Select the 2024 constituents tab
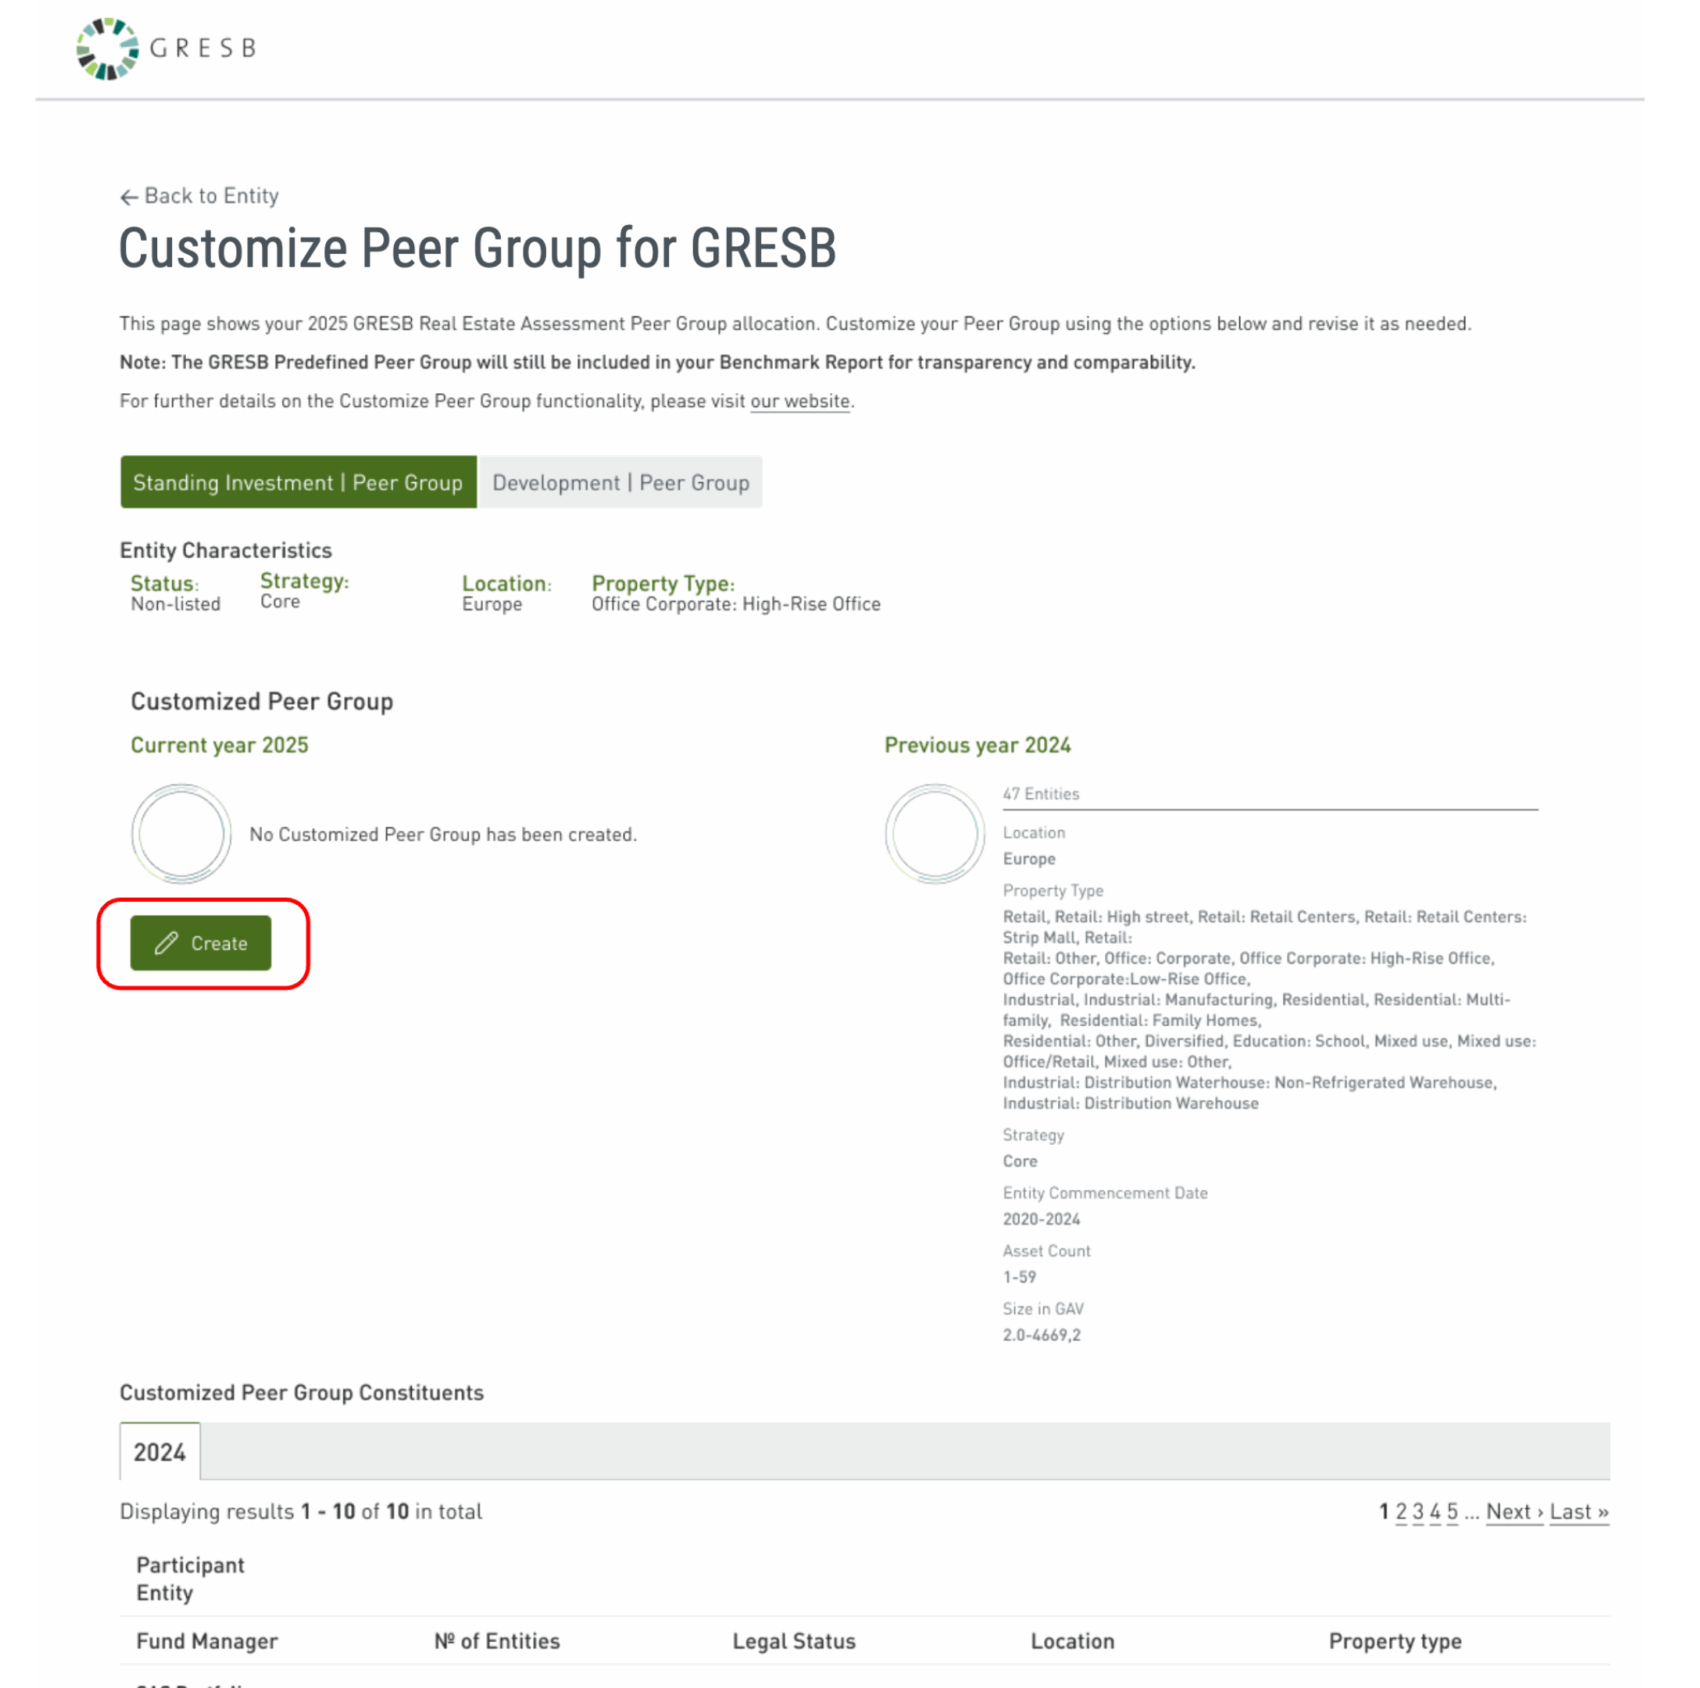 [x=160, y=1452]
